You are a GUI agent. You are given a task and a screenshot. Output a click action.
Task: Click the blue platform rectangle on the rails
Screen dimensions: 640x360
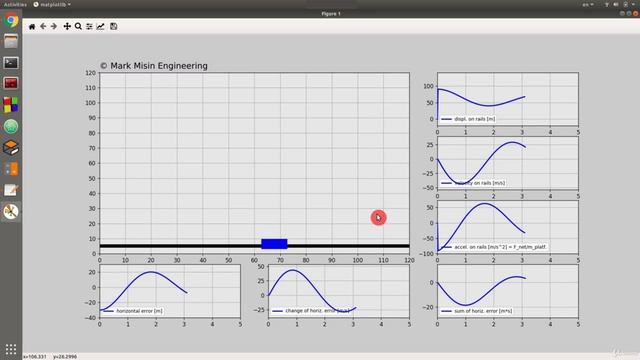click(x=274, y=244)
